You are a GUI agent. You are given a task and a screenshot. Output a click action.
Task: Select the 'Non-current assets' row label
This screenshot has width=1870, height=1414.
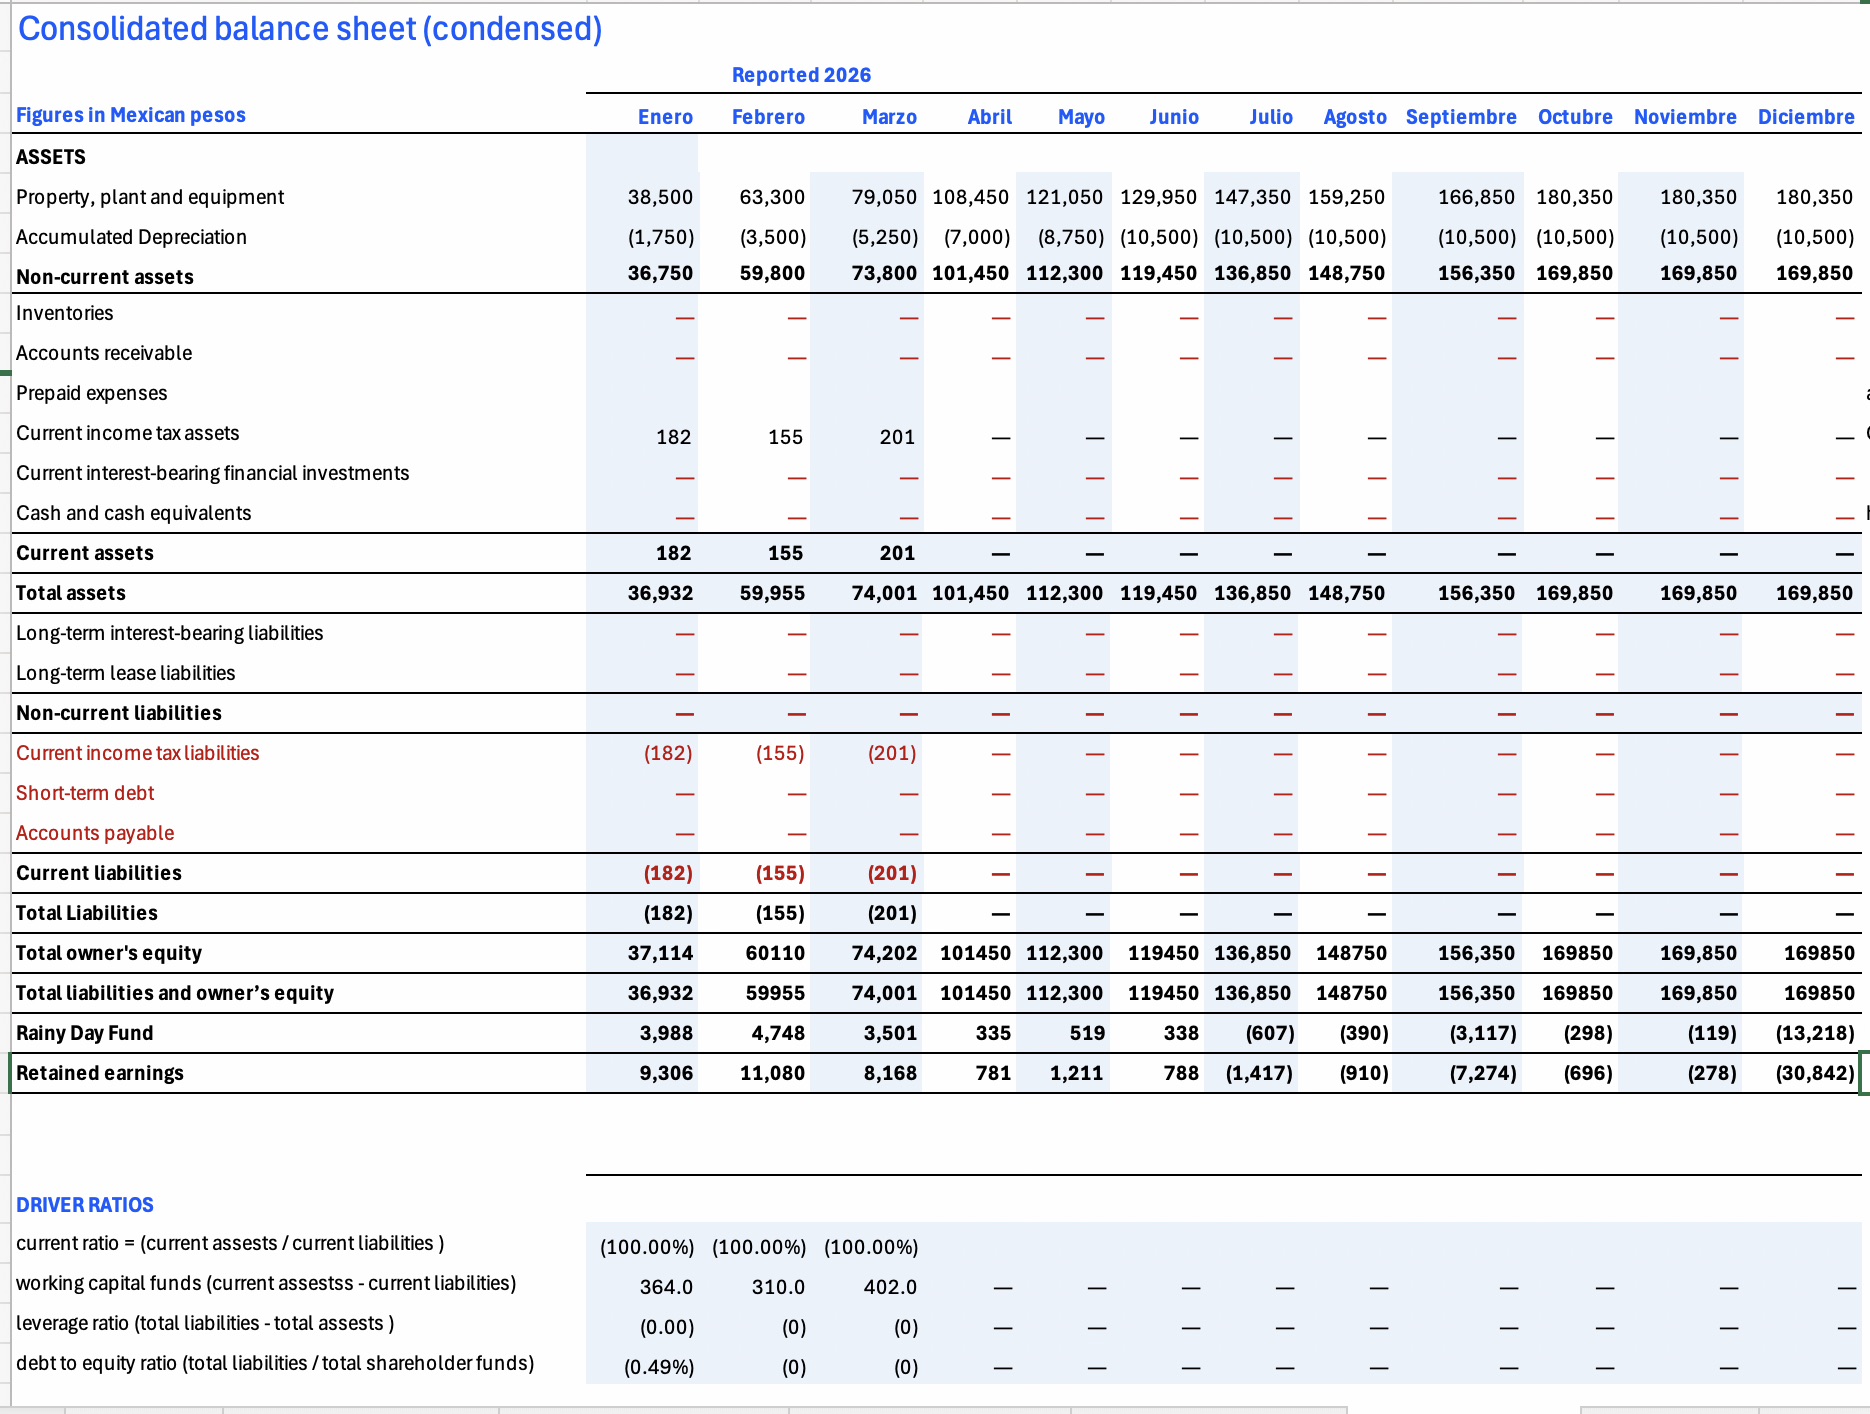105,277
